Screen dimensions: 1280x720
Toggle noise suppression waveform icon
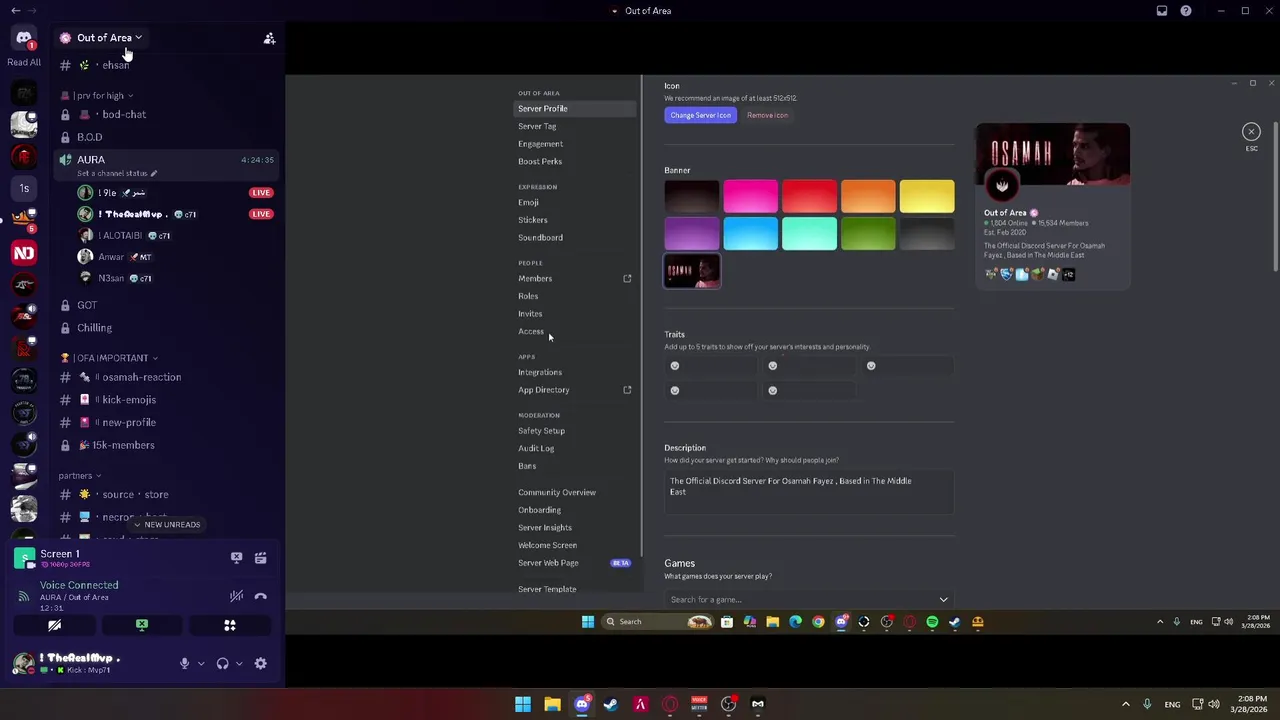click(x=236, y=596)
